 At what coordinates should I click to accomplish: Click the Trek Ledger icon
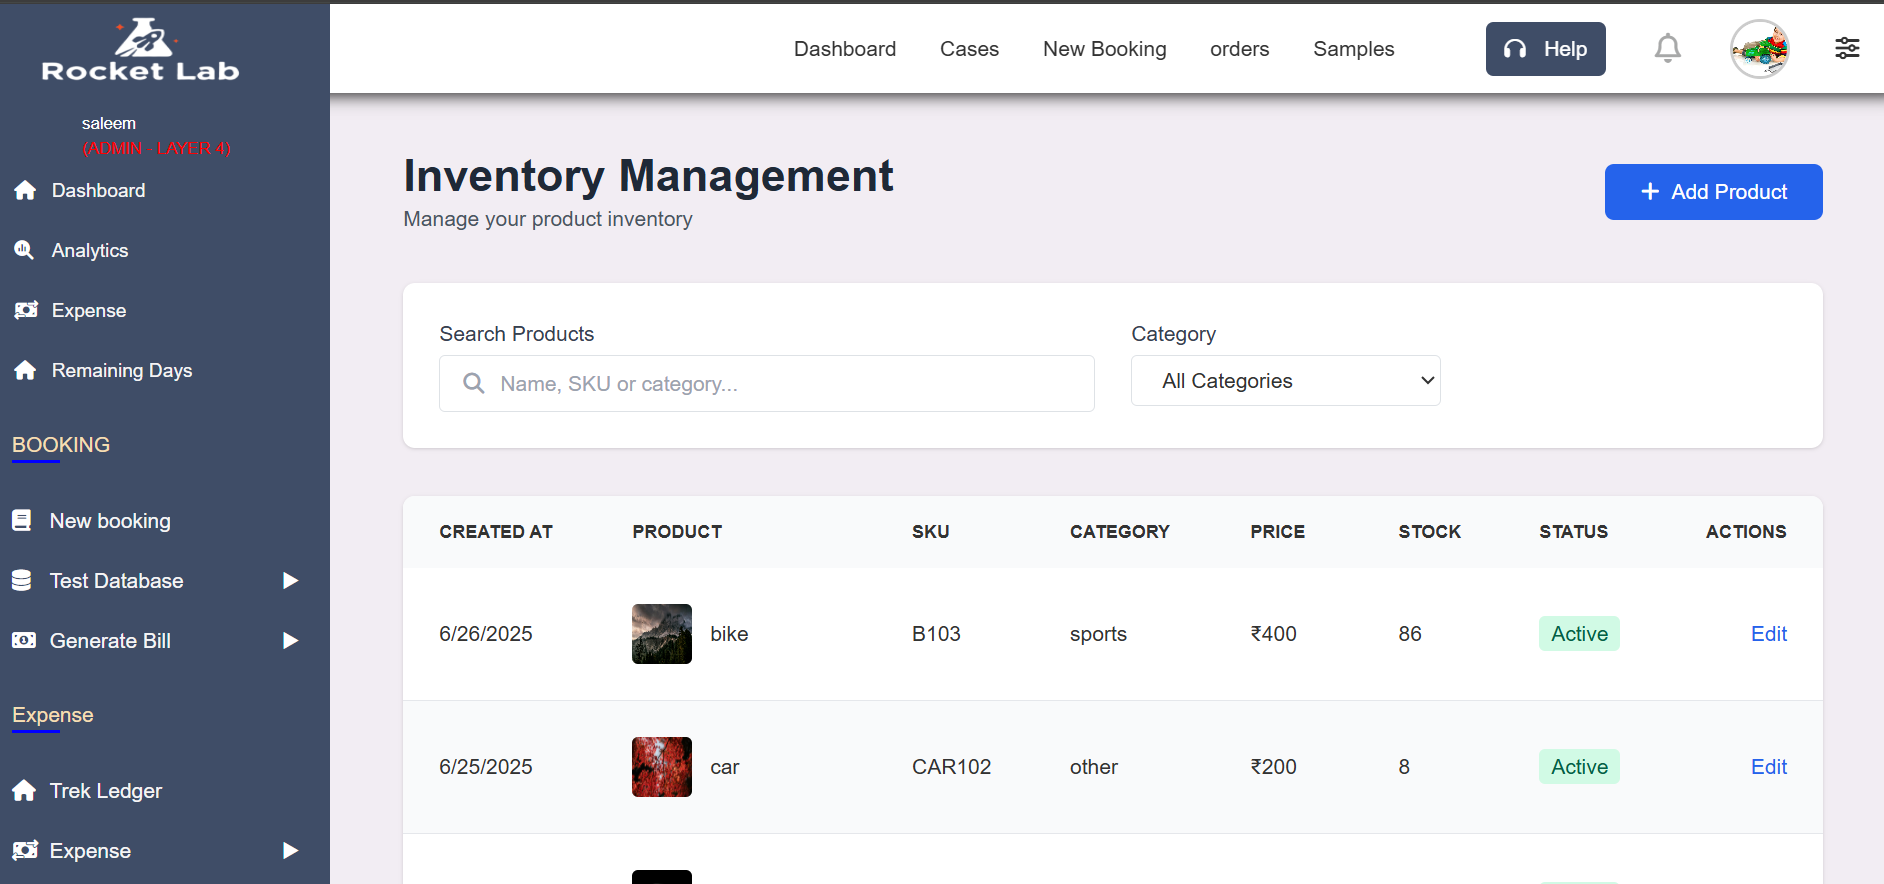point(25,791)
